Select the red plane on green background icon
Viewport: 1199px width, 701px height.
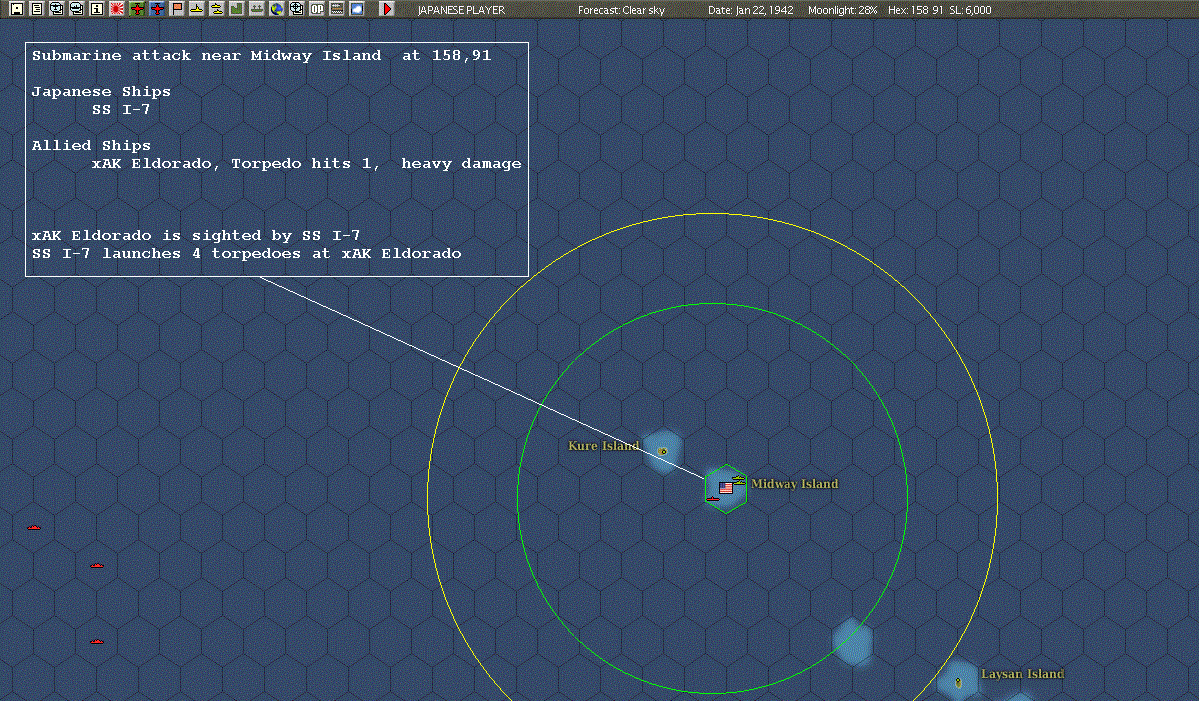137,9
